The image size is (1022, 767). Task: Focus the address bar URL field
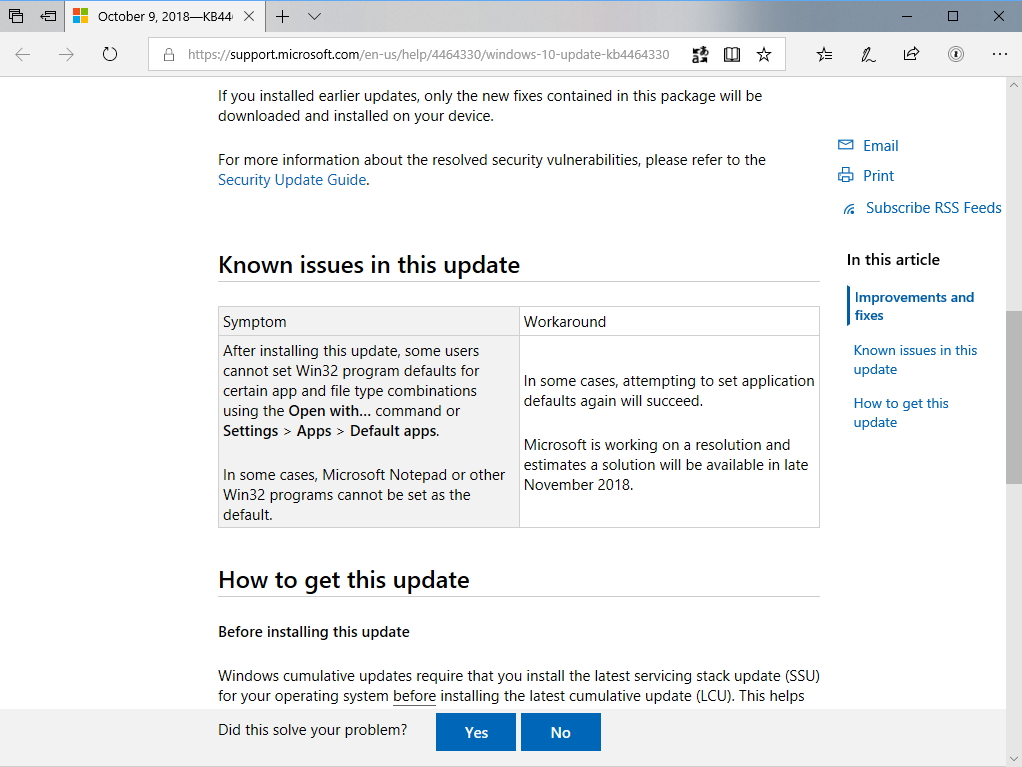pyautogui.click(x=428, y=55)
